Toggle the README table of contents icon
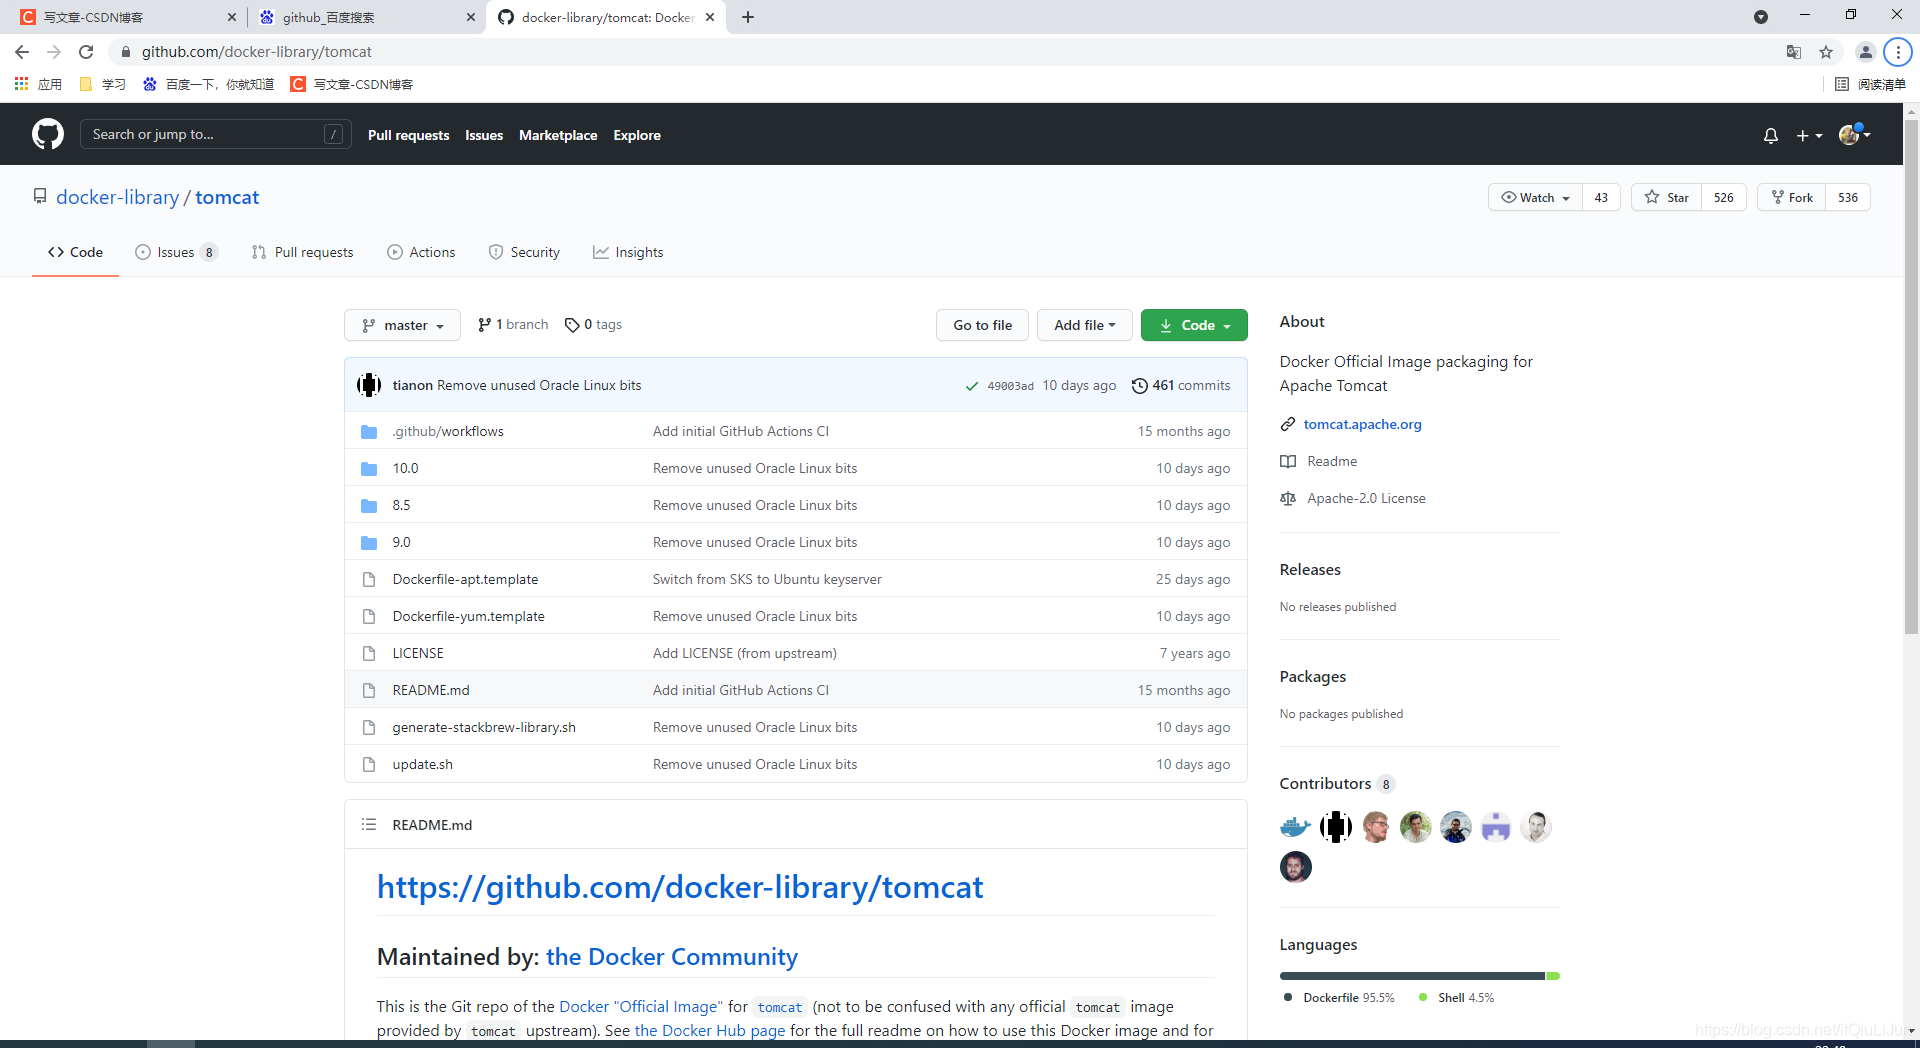Viewport: 1920px width, 1048px height. (369, 824)
